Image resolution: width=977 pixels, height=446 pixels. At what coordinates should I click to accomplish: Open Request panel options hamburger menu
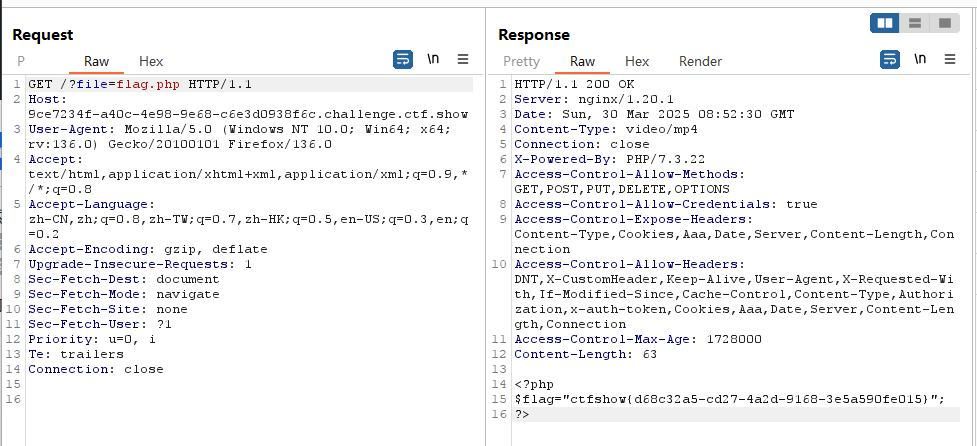tap(463, 60)
